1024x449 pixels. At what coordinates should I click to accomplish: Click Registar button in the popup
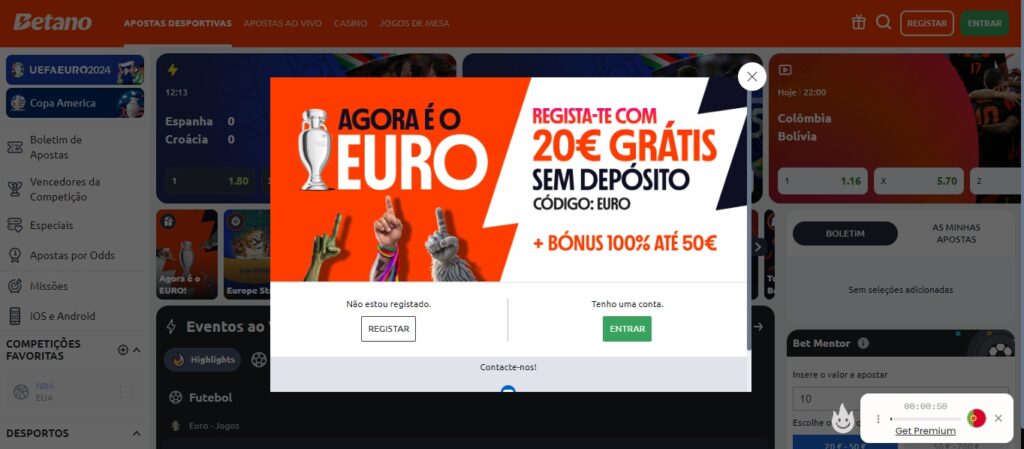tap(389, 329)
